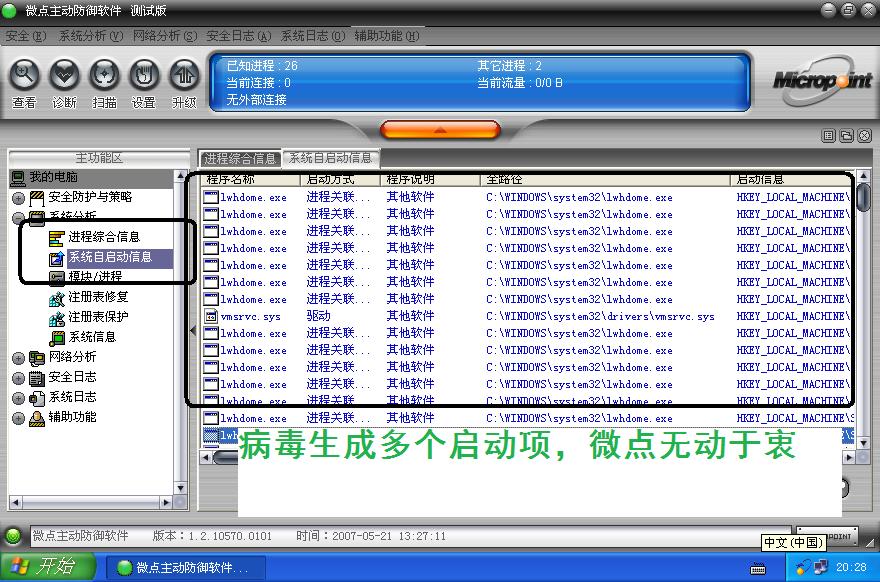Select 注册表保护 in the sidebar tree
880x582 pixels.
click(x=98, y=317)
